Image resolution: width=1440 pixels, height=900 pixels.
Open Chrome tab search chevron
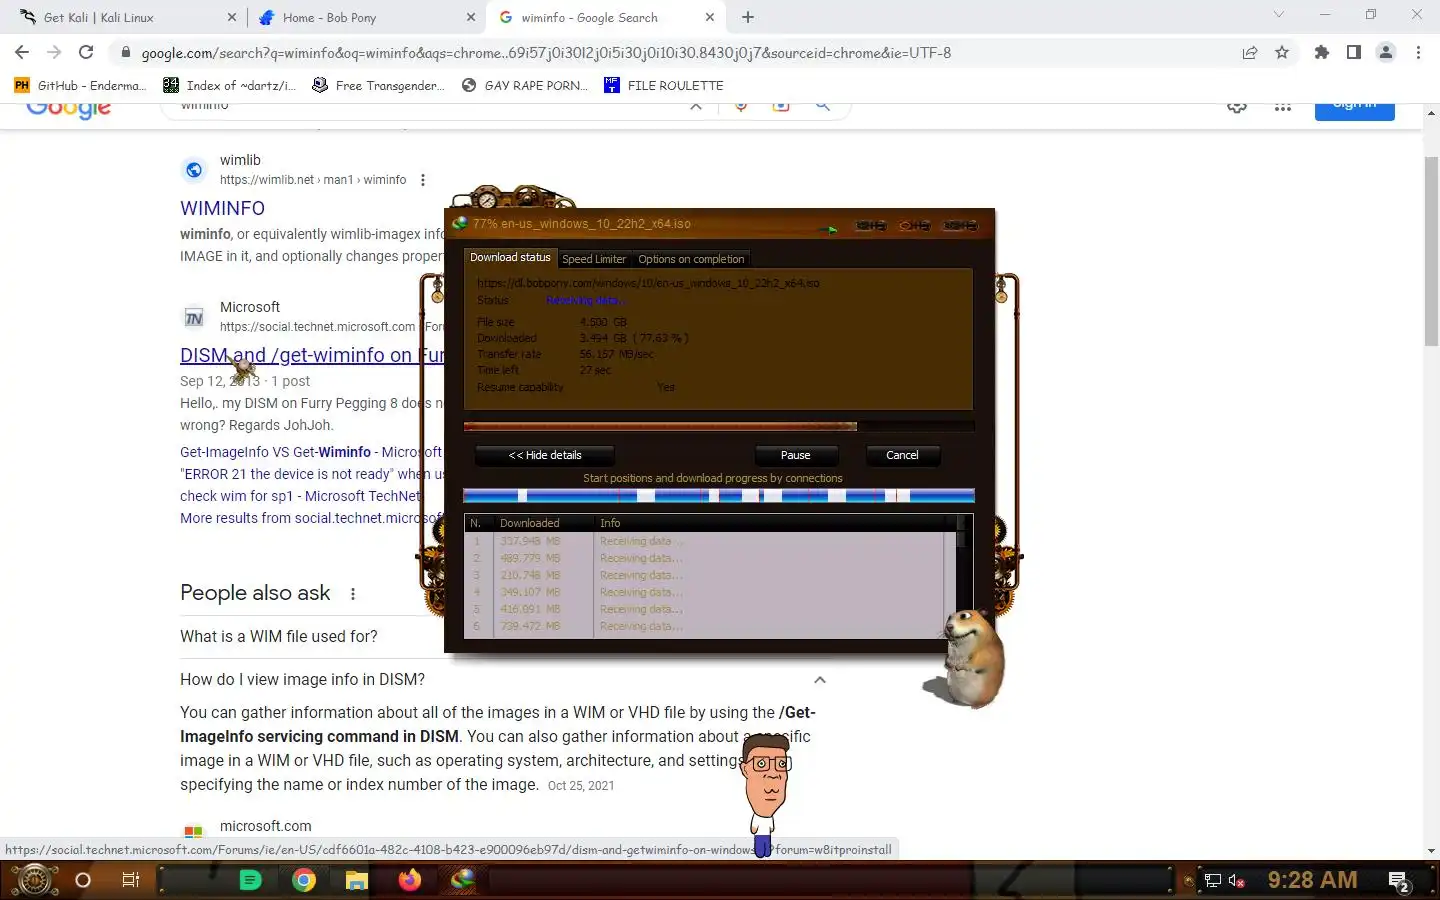(x=1278, y=15)
